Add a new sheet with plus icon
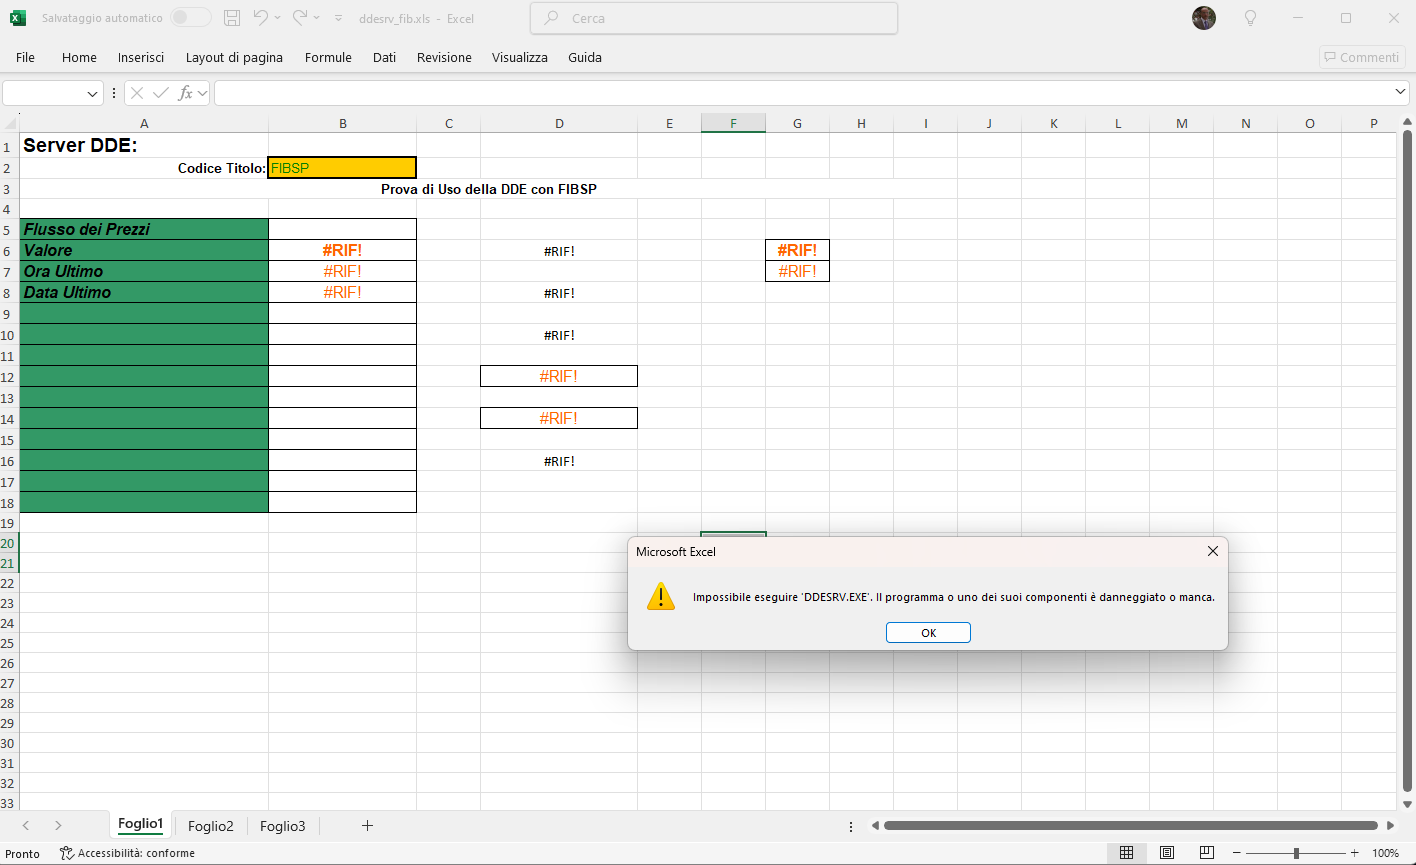The image size is (1416, 865). coord(367,826)
